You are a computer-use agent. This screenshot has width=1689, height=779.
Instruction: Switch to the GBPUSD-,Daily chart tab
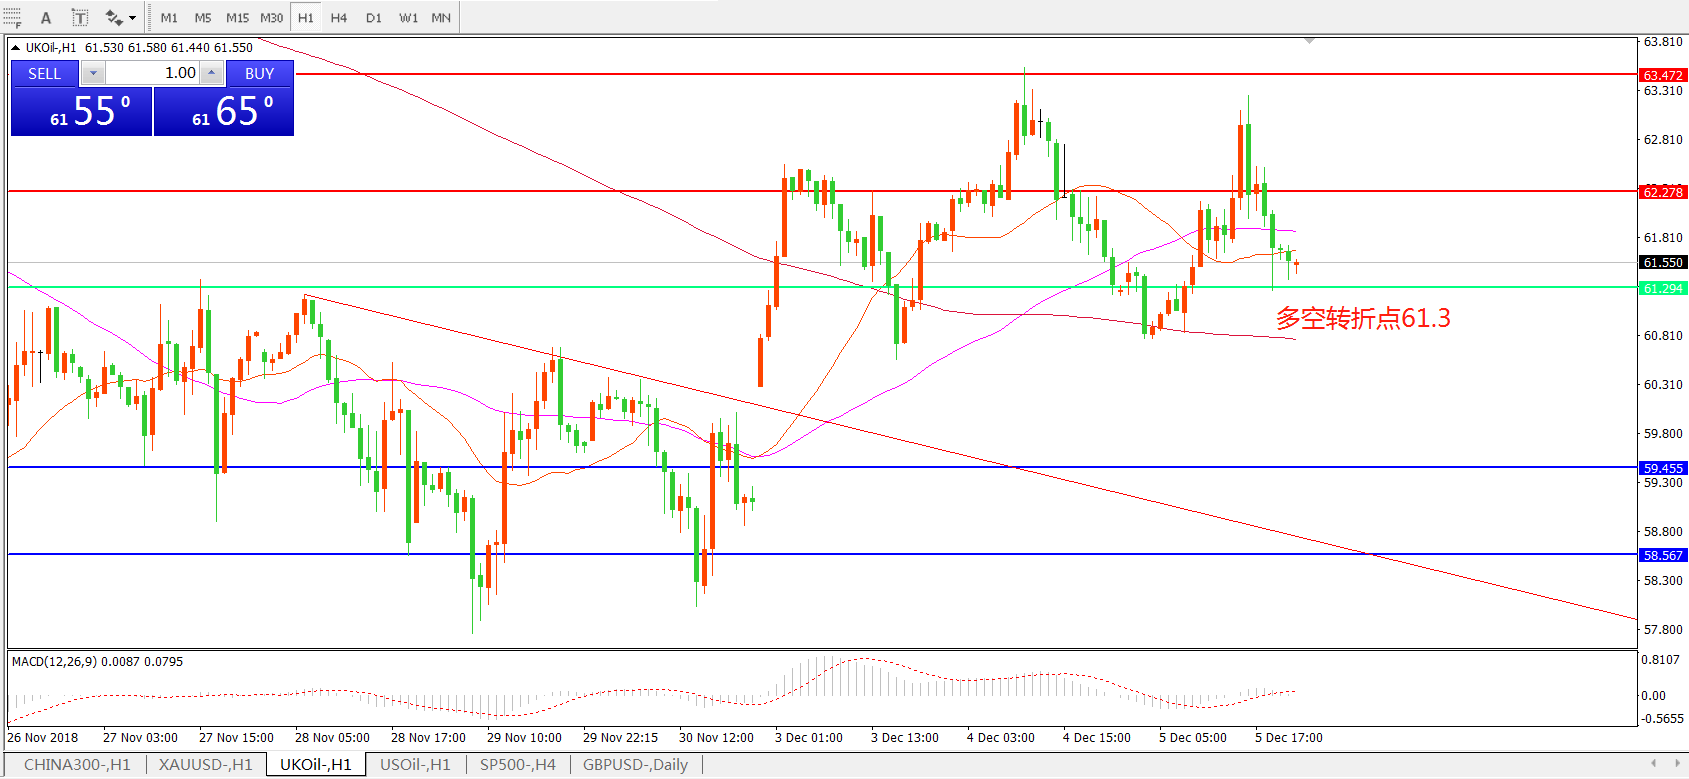pyautogui.click(x=635, y=765)
